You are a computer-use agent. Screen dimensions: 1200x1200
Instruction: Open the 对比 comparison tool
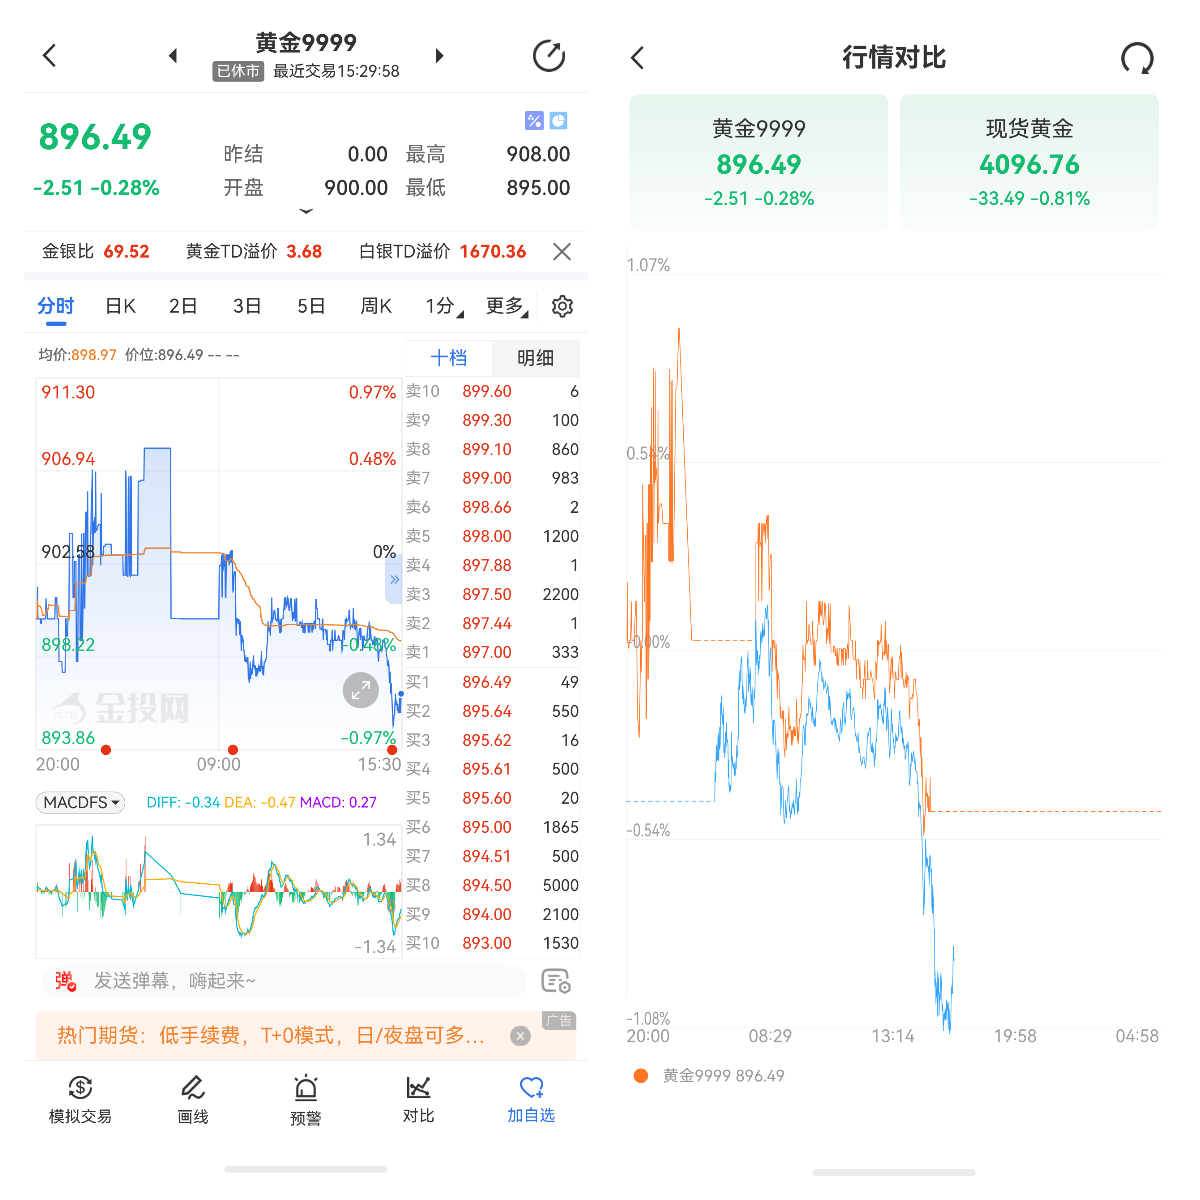pyautogui.click(x=419, y=1100)
